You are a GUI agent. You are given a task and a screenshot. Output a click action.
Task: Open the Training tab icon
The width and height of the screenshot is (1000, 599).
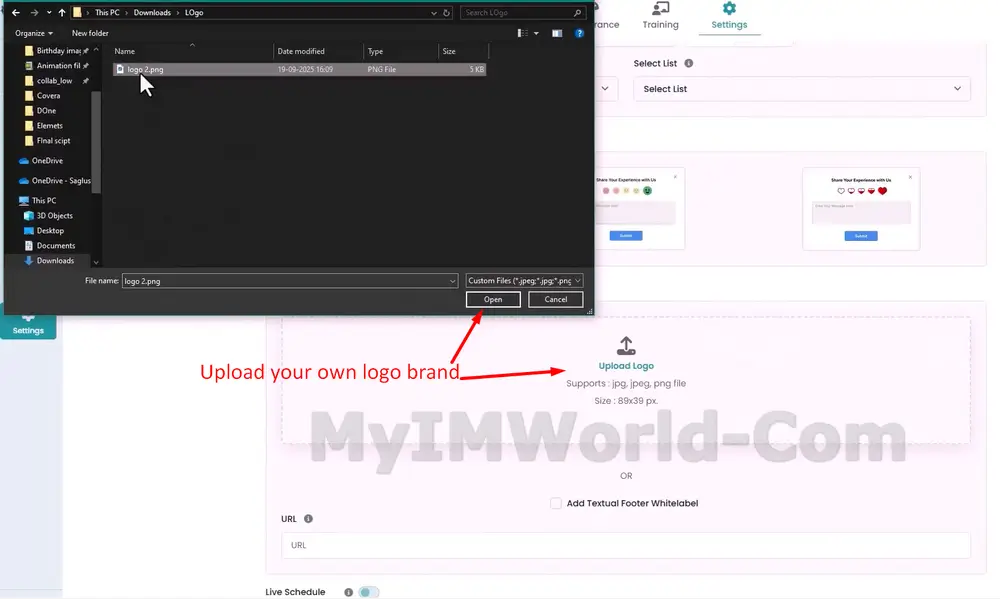[x=660, y=9]
